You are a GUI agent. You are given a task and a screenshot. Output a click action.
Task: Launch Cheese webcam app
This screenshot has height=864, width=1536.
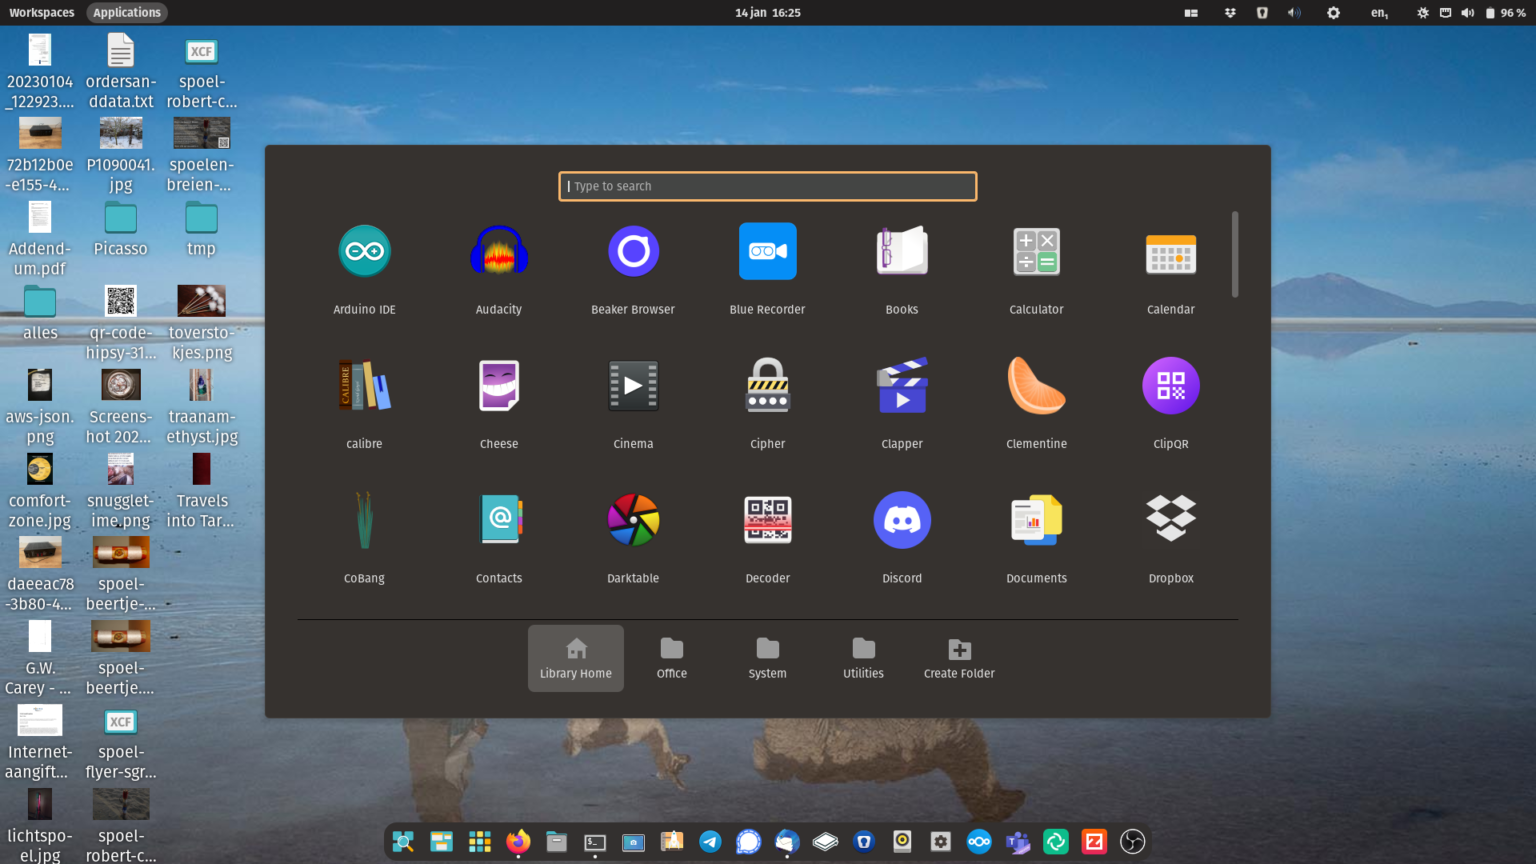tap(499, 385)
